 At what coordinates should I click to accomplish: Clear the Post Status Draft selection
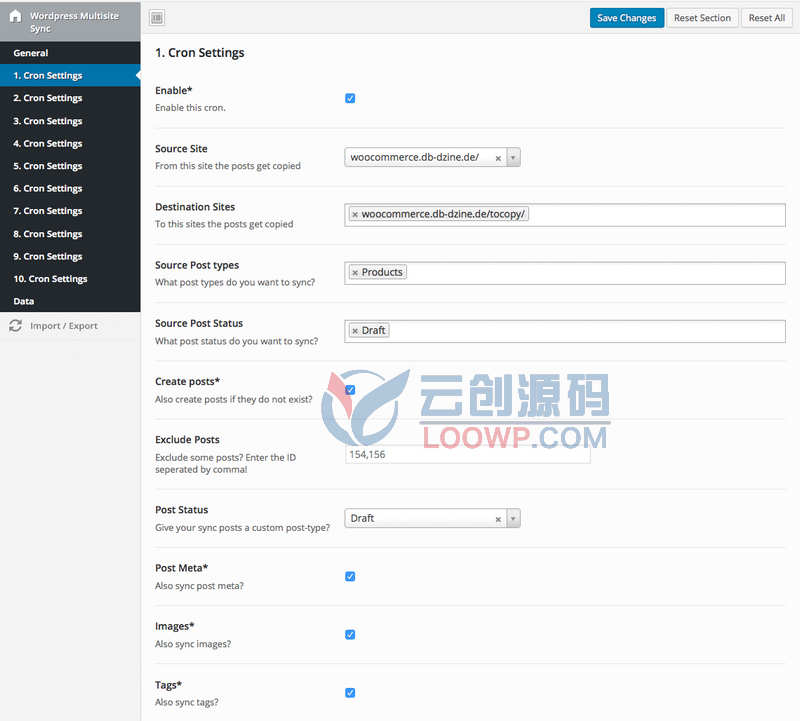pyautogui.click(x=498, y=519)
